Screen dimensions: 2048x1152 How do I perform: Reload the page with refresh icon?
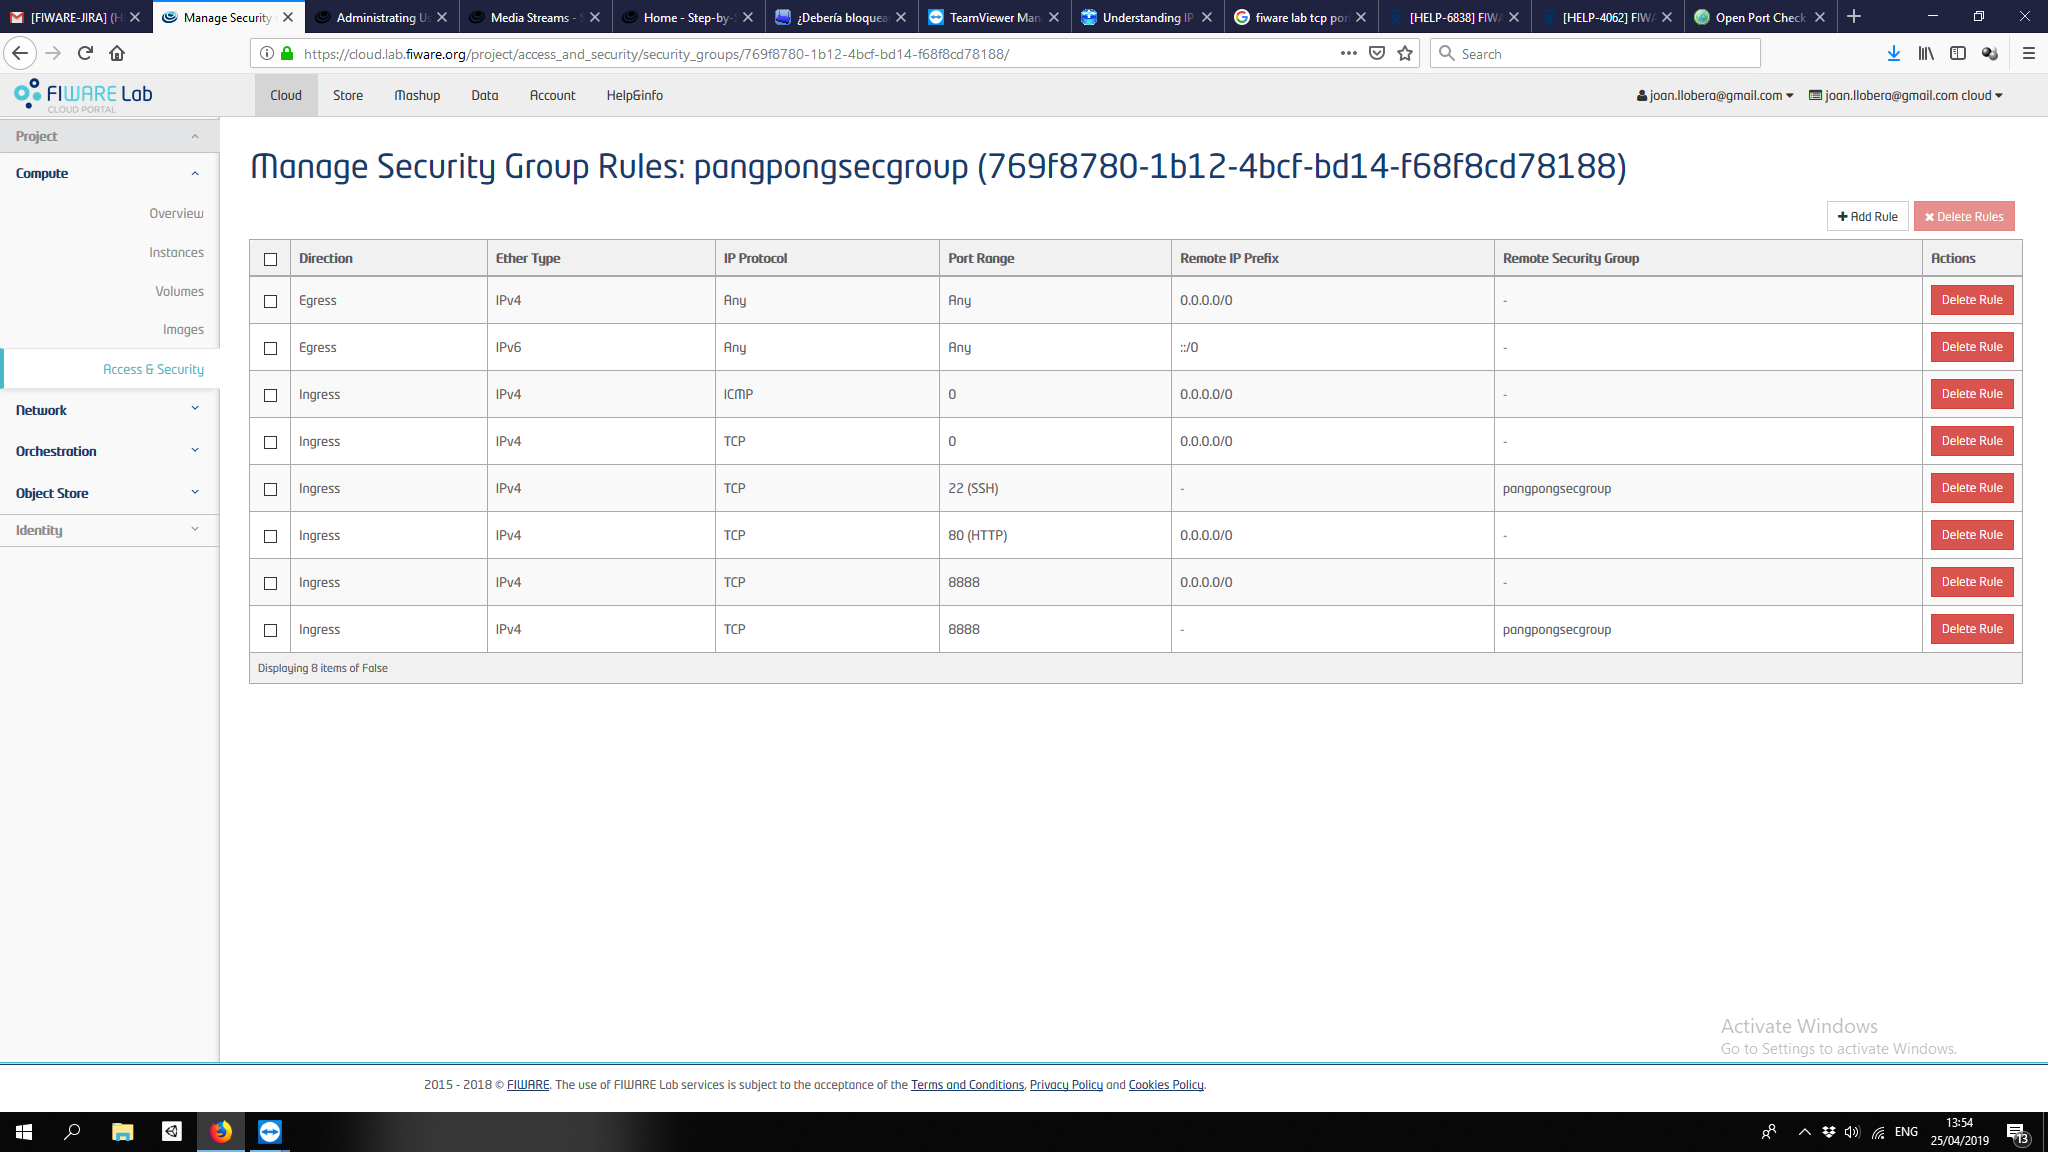click(85, 53)
